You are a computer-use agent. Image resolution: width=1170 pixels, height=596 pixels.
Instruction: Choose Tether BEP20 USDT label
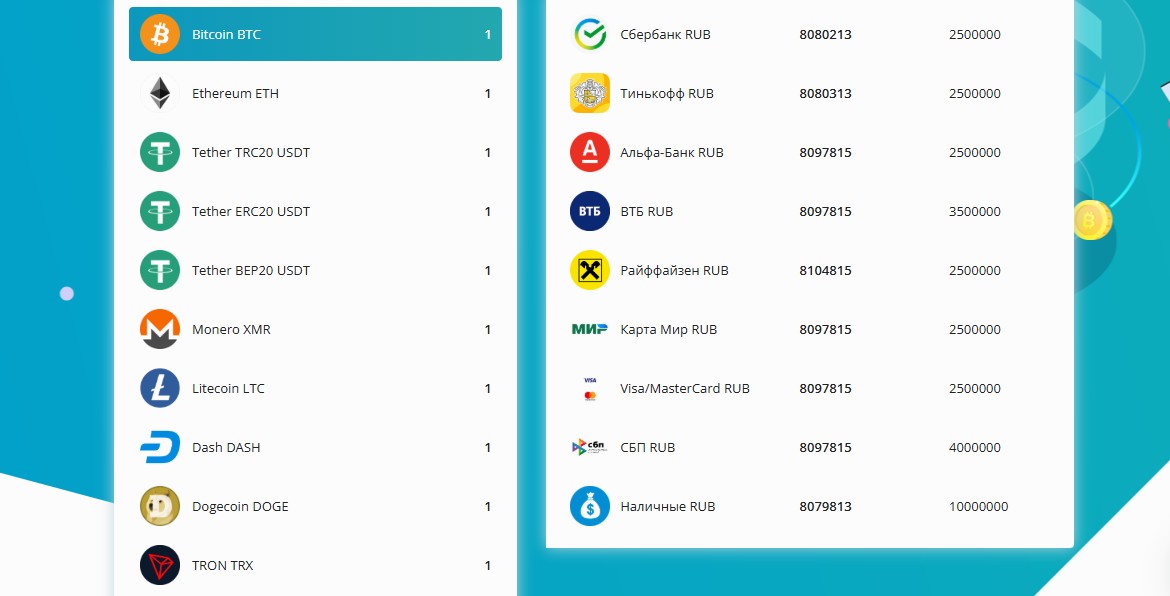251,270
